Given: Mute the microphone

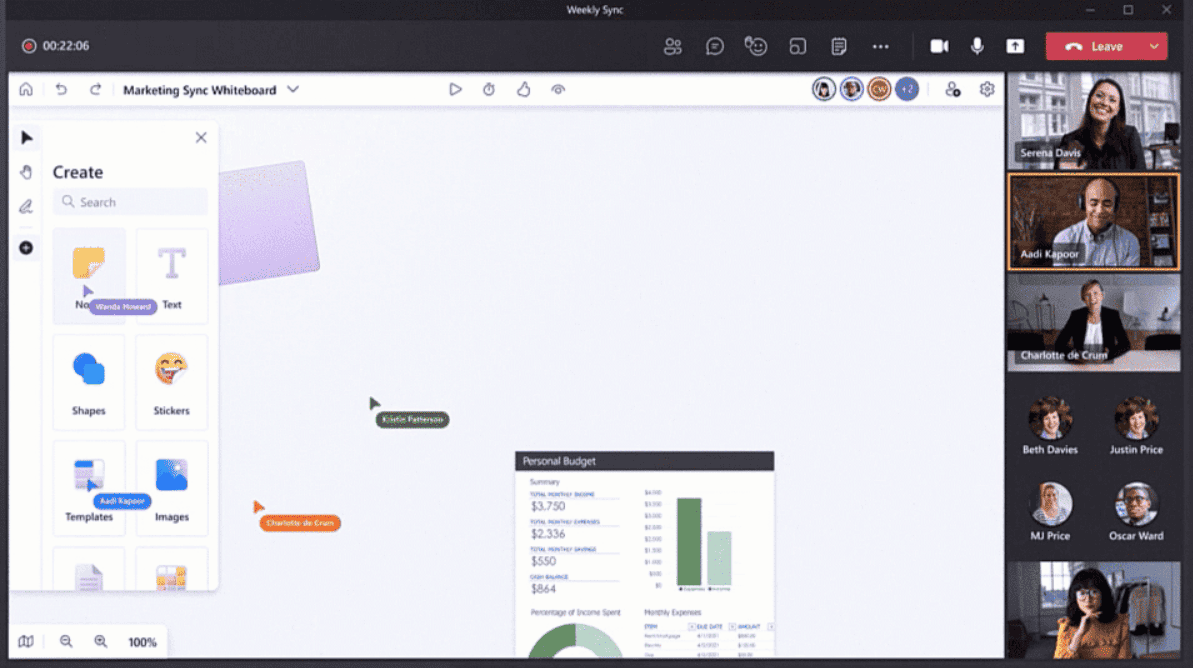Looking at the screenshot, I should pos(976,46).
